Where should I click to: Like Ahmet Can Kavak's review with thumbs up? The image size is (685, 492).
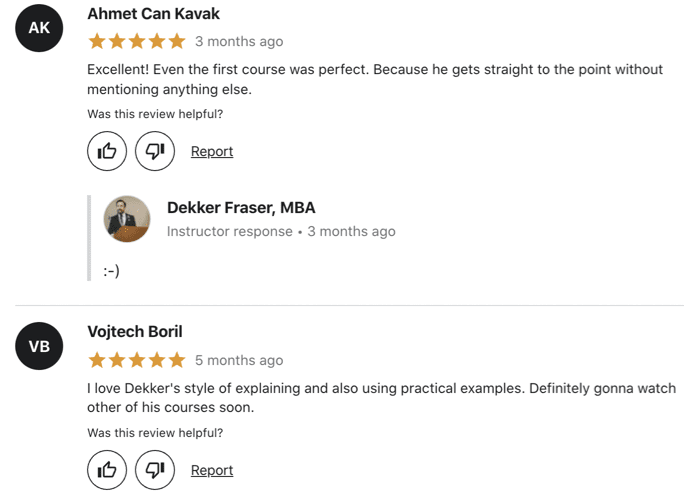tap(107, 151)
